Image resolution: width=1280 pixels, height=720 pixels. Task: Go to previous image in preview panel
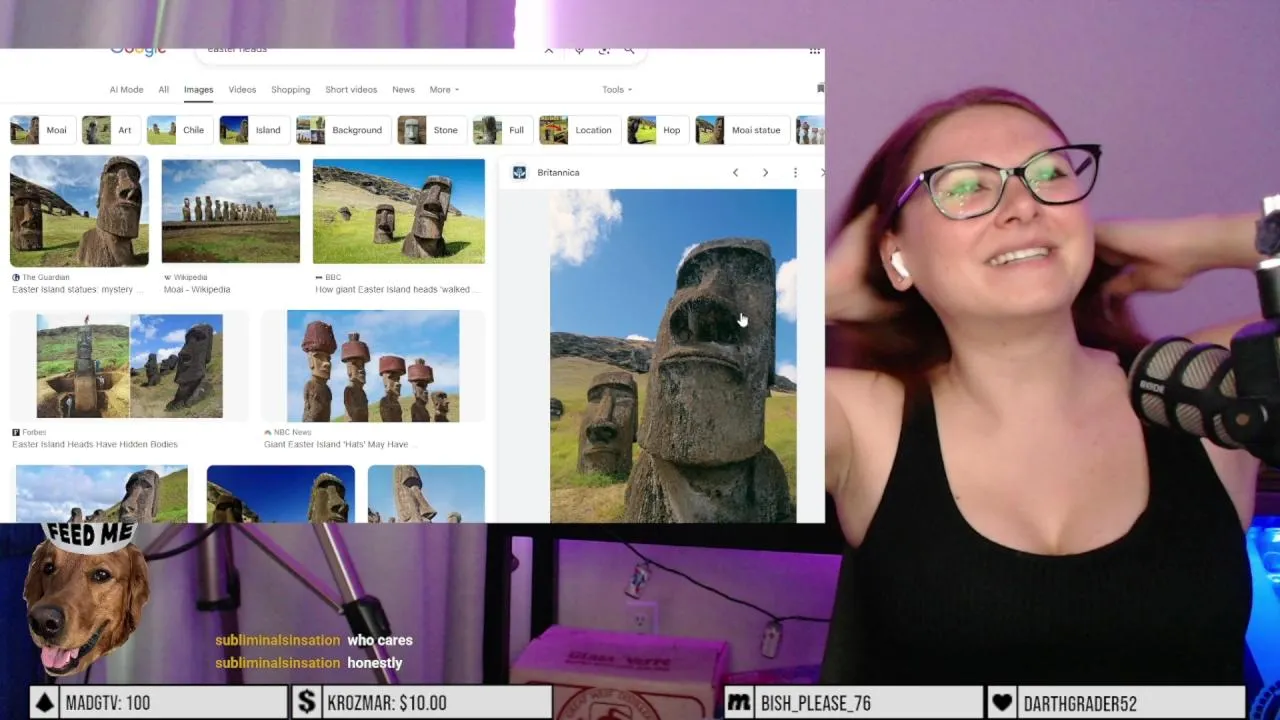click(x=735, y=173)
